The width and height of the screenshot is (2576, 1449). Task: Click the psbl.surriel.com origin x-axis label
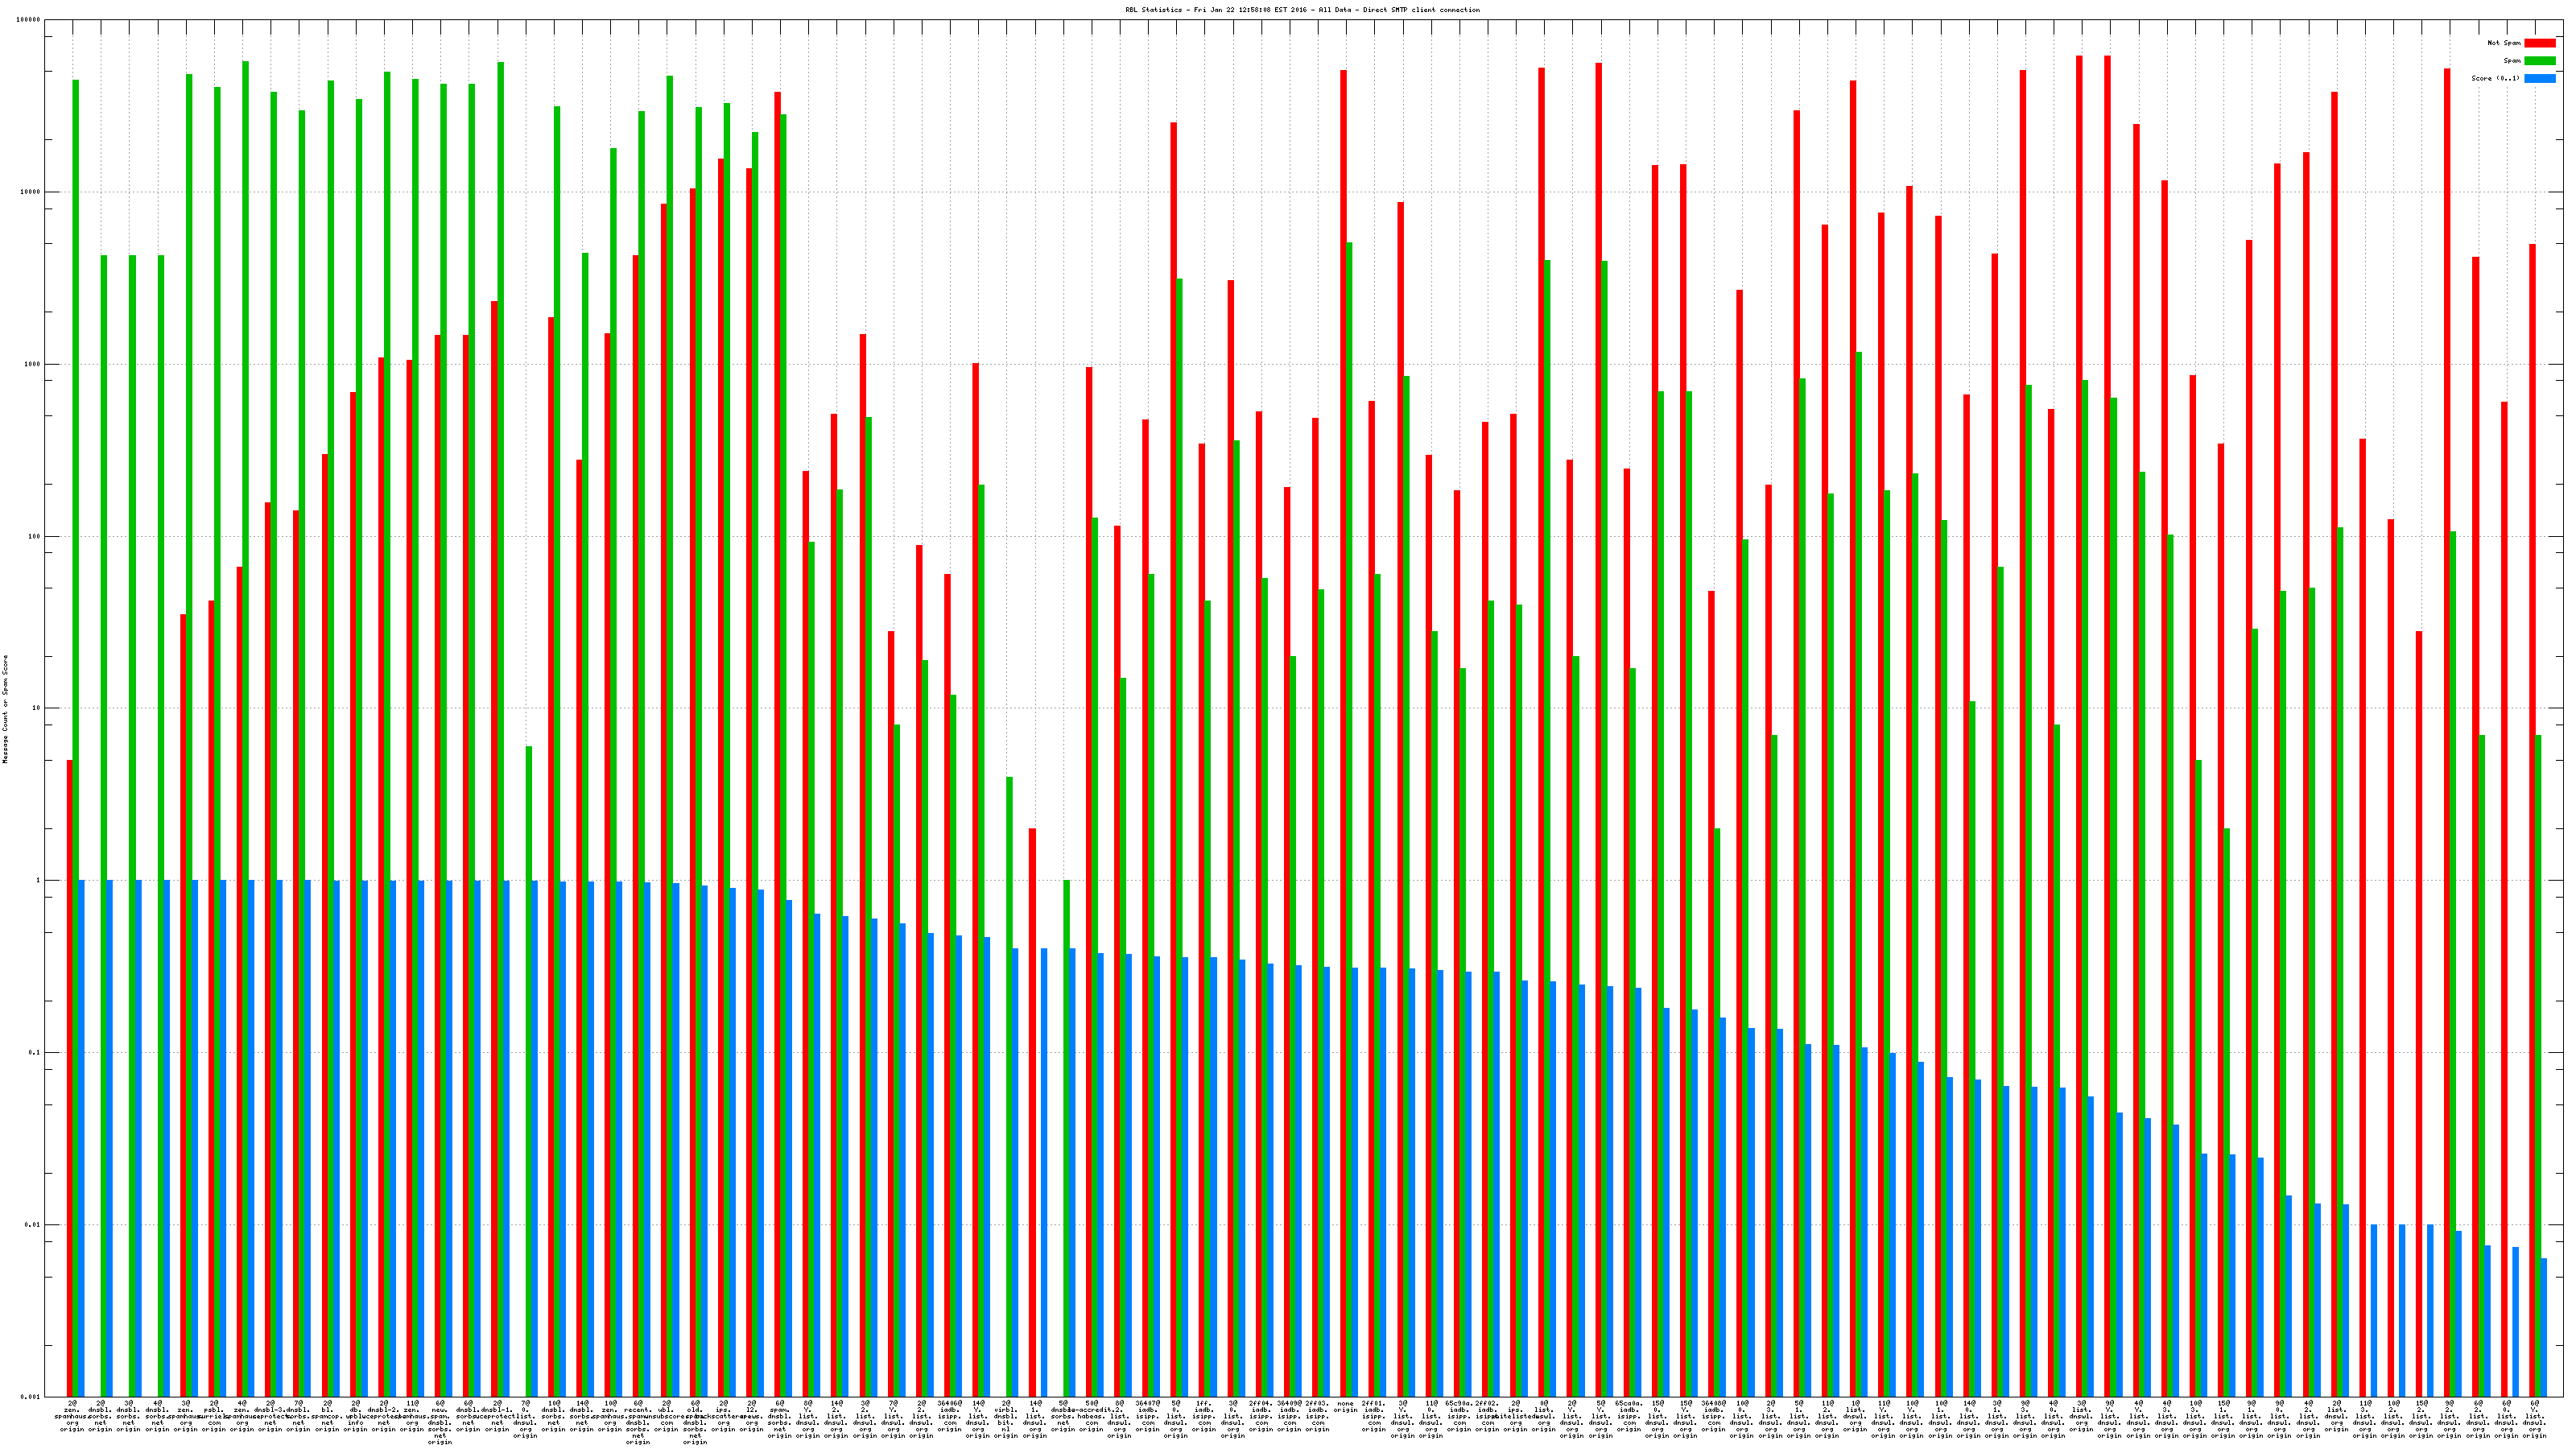pyautogui.click(x=214, y=1416)
